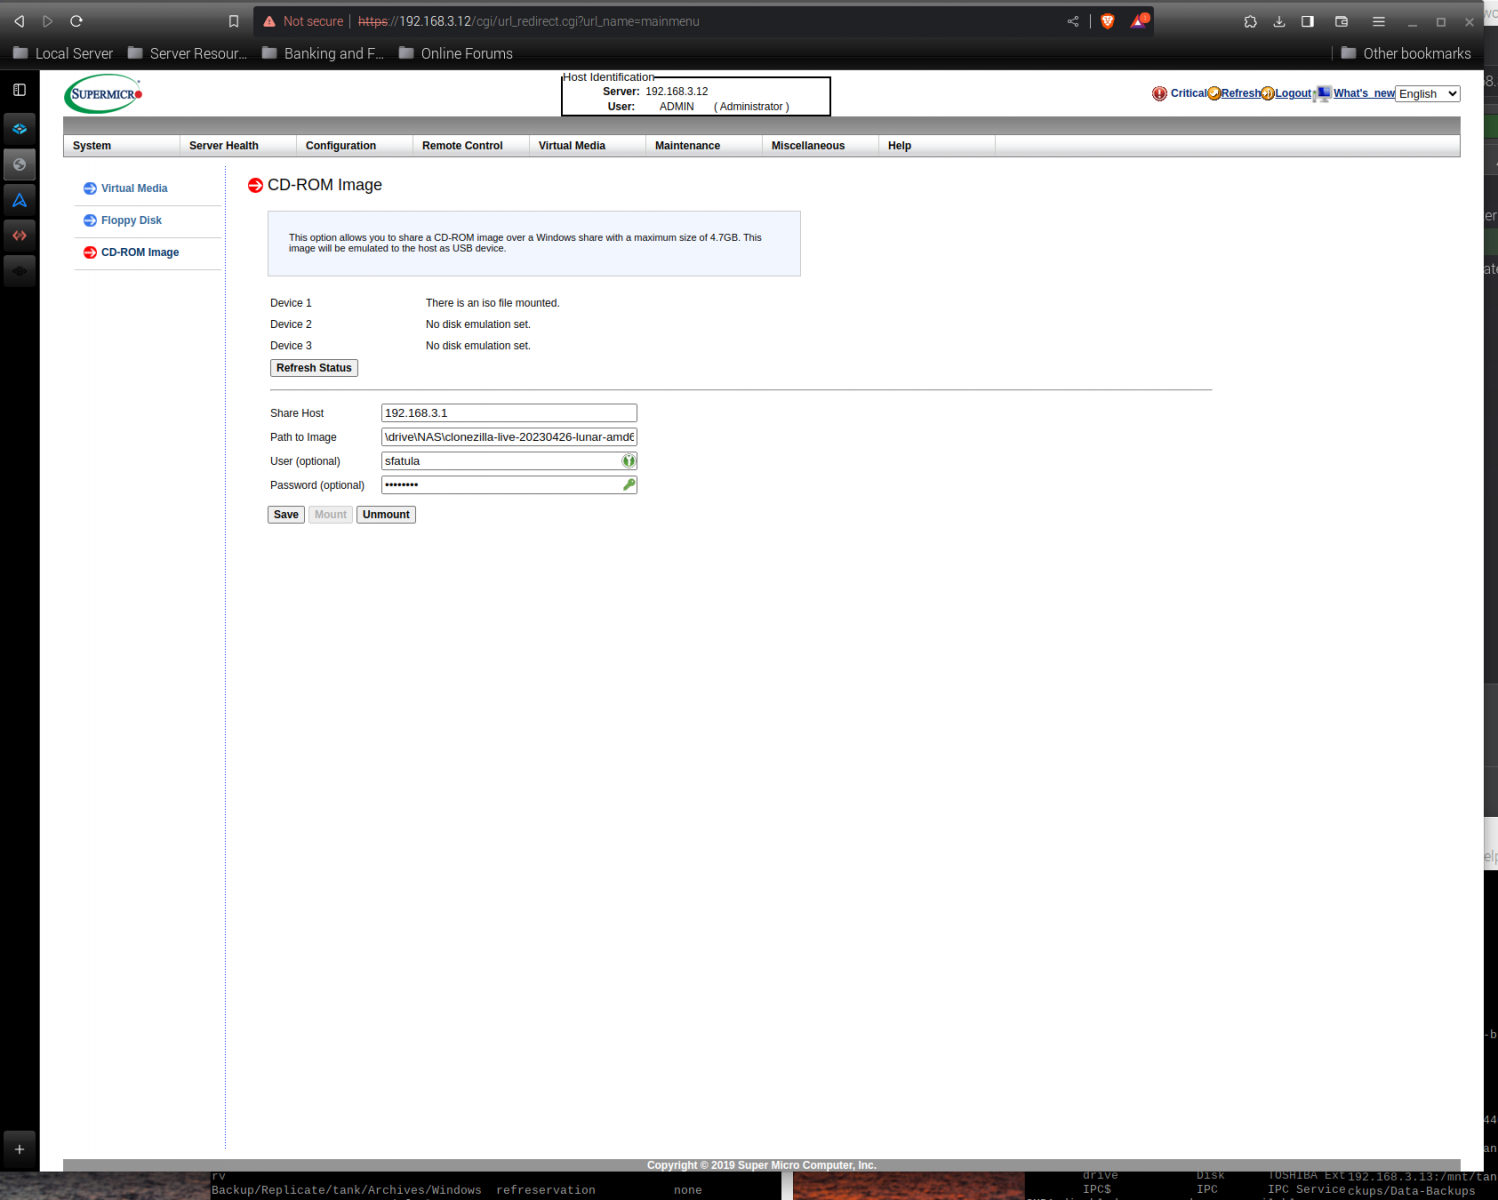Click the Unmount button
Viewport: 1498px width, 1200px height.
[386, 515]
